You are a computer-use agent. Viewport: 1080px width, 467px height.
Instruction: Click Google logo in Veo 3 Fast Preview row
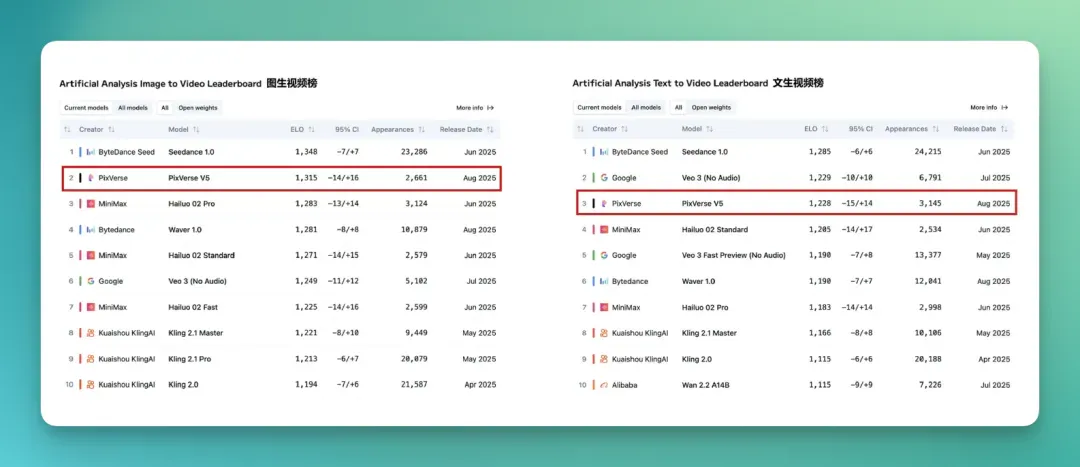(604, 256)
